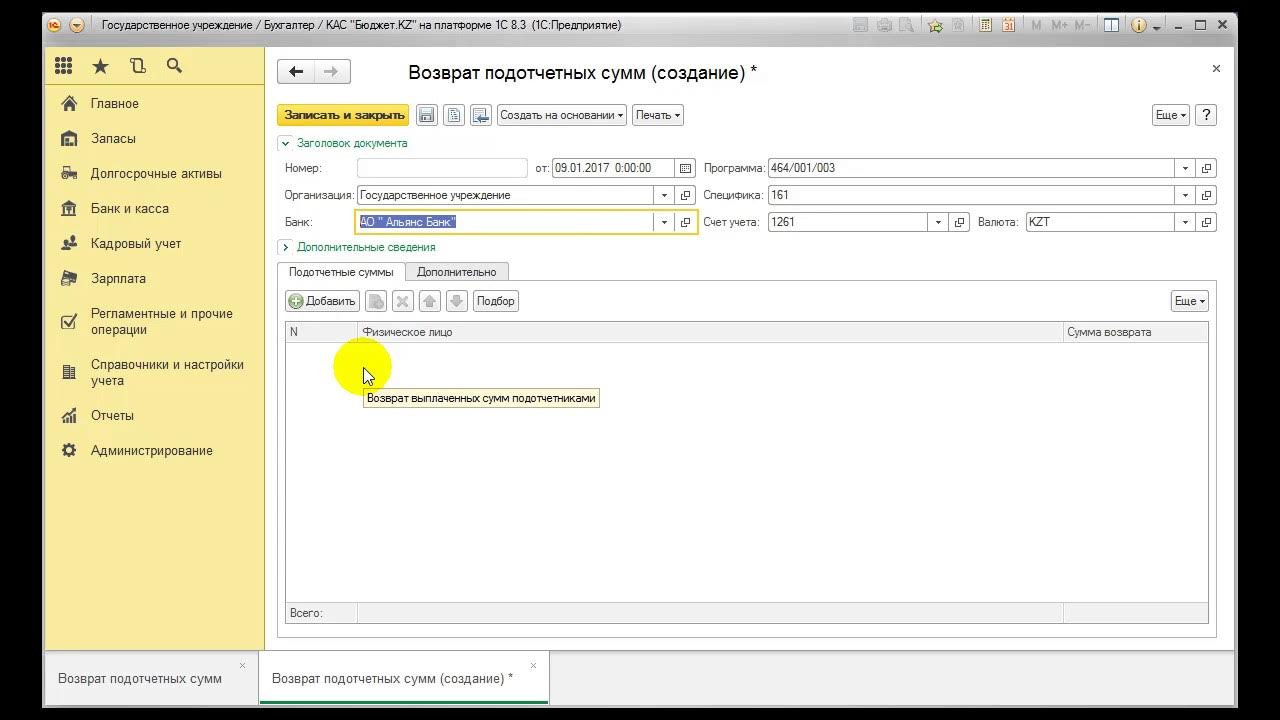The height and width of the screenshot is (720, 1280).
Task: Open Организация record with open icon
Action: pos(685,195)
